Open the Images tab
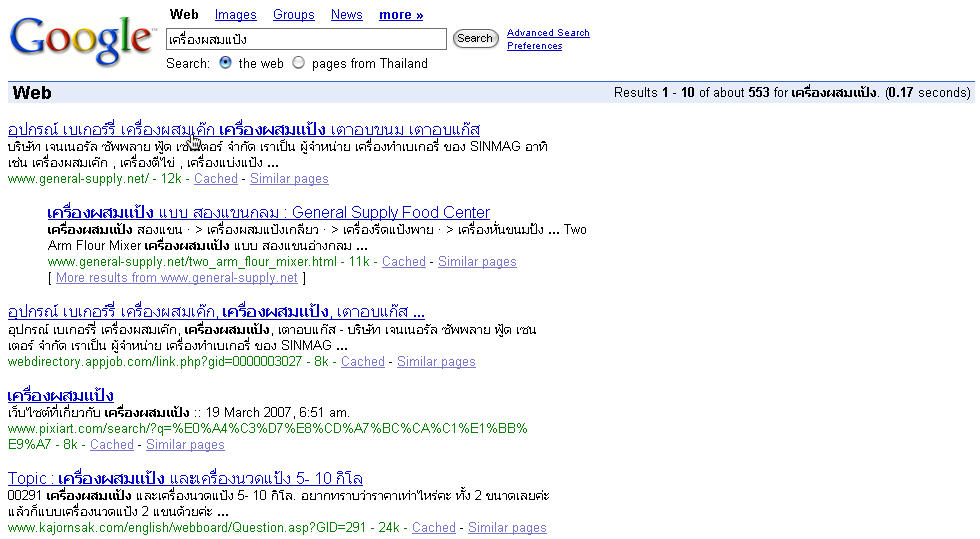980x539 pixels. [235, 14]
